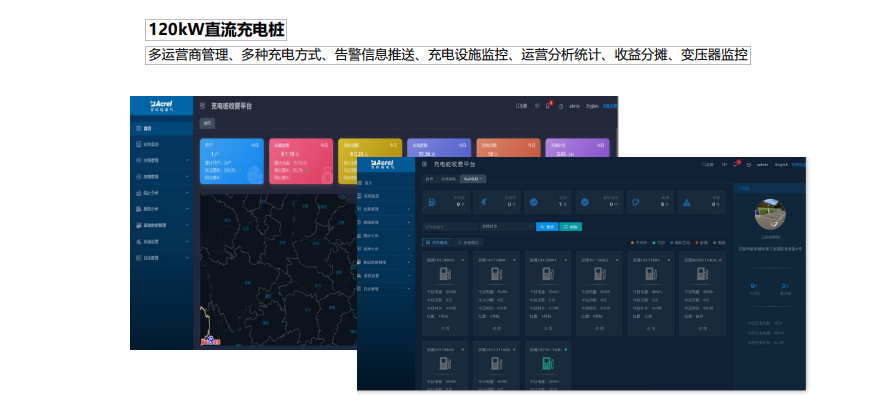The height and width of the screenshot is (409, 889).
Task: Click red legend dot for 故障
Action: 697,243
